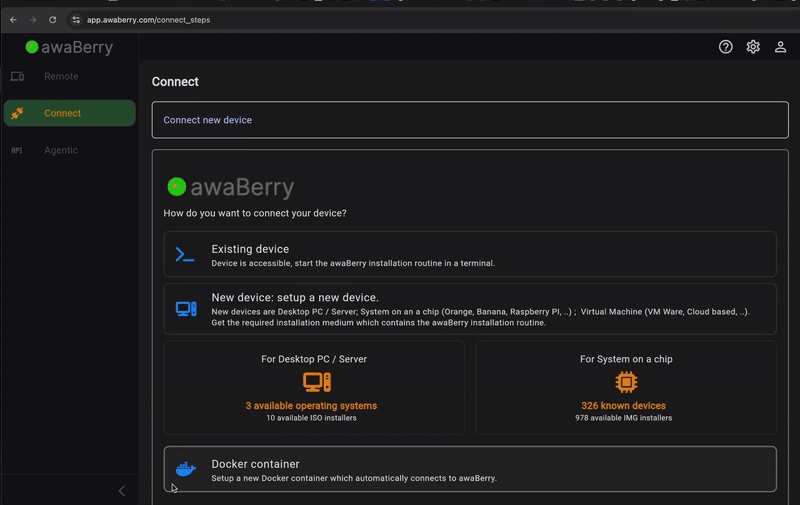Viewport: 800px width, 505px height.
Task: Open 3 available operating systems link
Action: 311,406
